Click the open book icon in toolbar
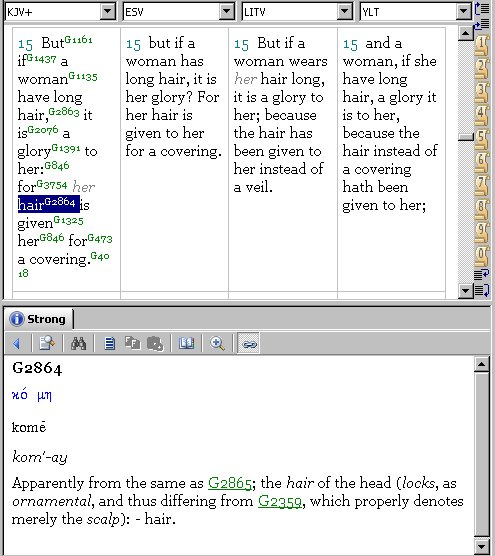This screenshot has width=495, height=556. (x=186, y=343)
